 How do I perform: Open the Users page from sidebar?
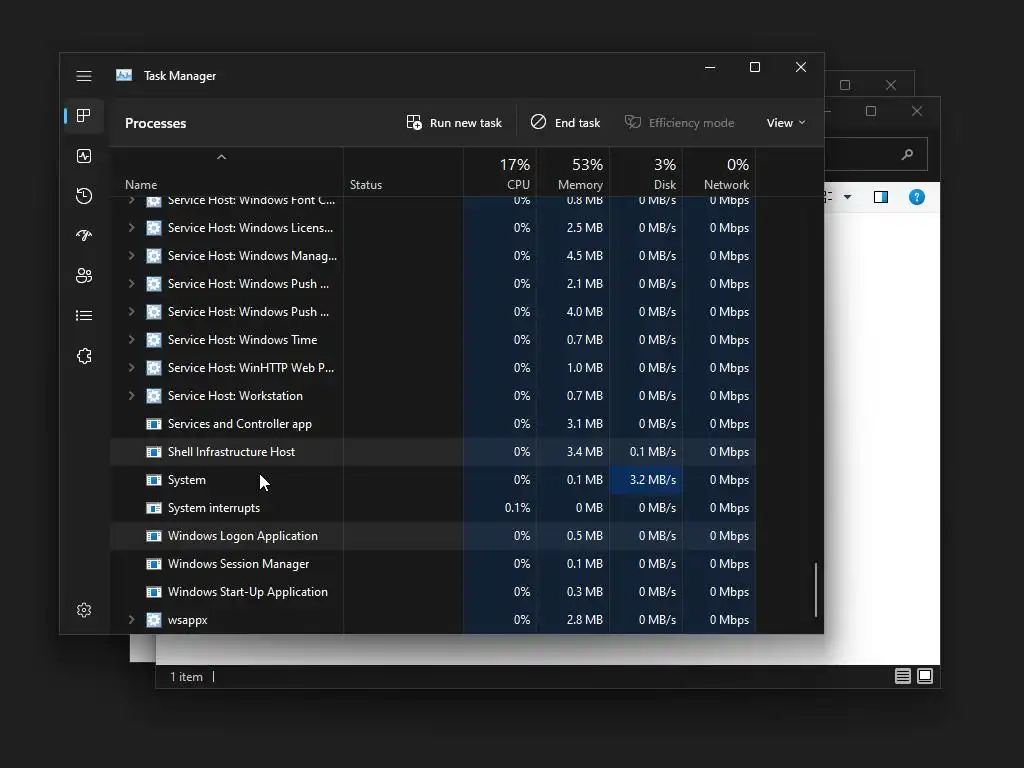point(84,276)
